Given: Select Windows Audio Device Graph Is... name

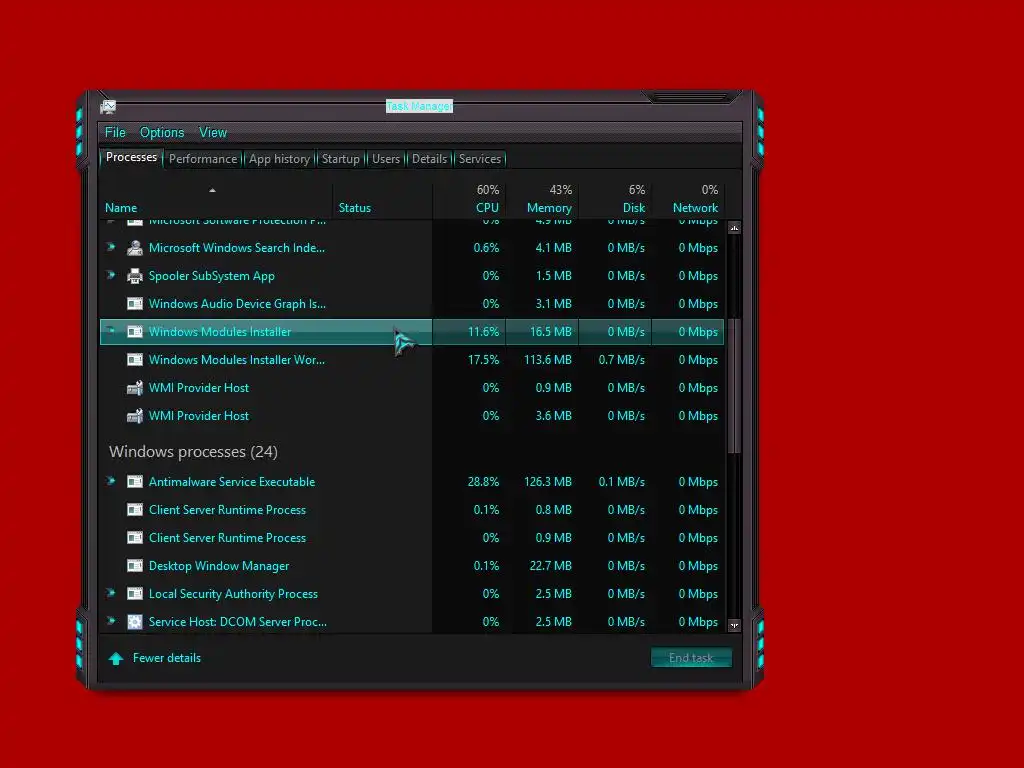Looking at the screenshot, I should coord(237,304).
